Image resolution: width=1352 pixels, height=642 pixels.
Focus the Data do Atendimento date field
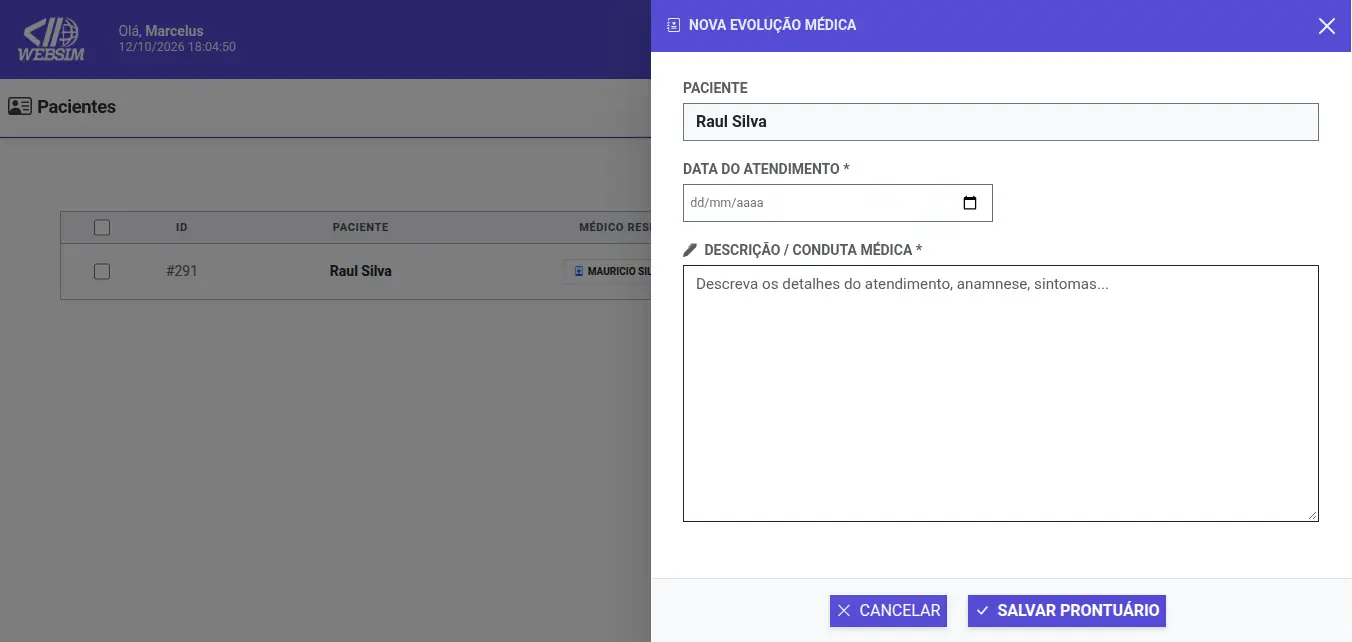[x=838, y=203]
